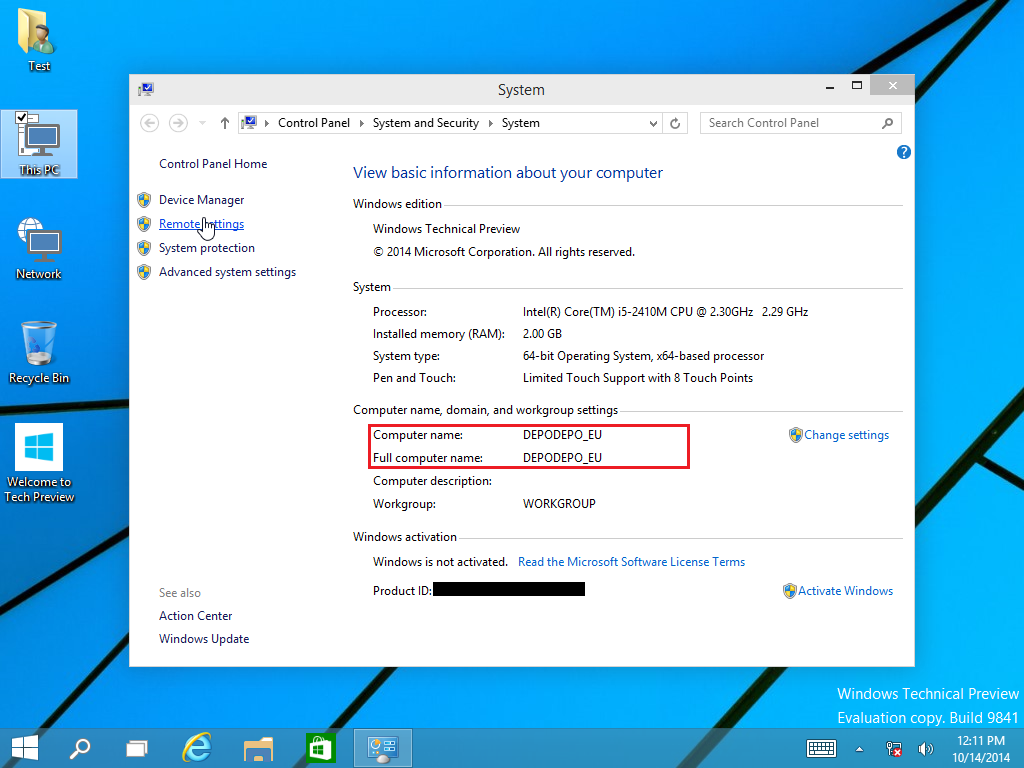Open Device Manager link
This screenshot has width=1024, height=768.
201,200
